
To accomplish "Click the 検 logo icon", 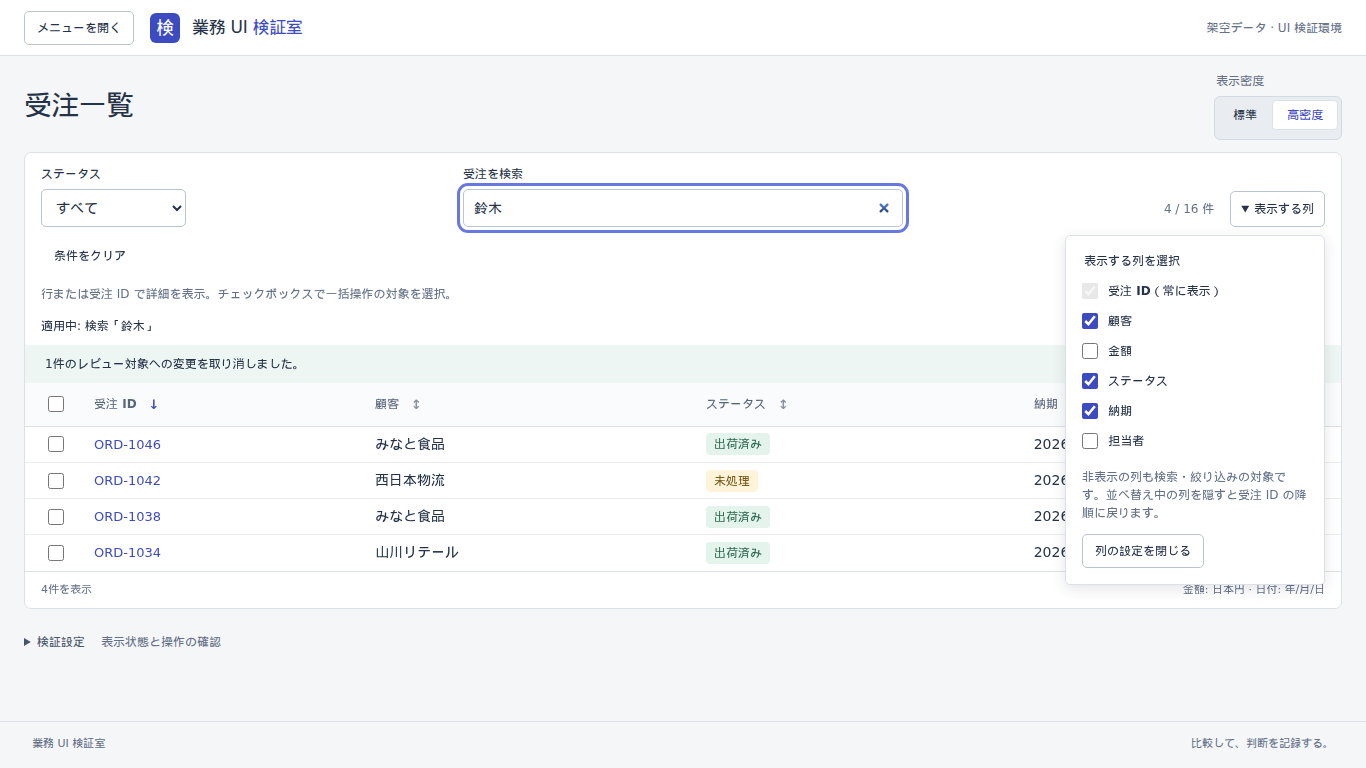I will tap(165, 28).
